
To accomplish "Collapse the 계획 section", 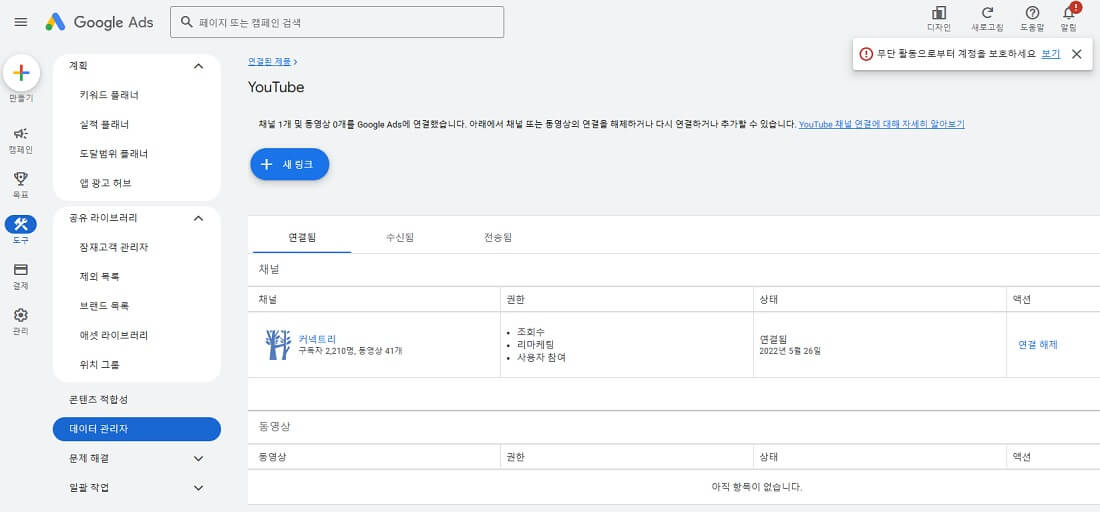I will pos(199,66).
